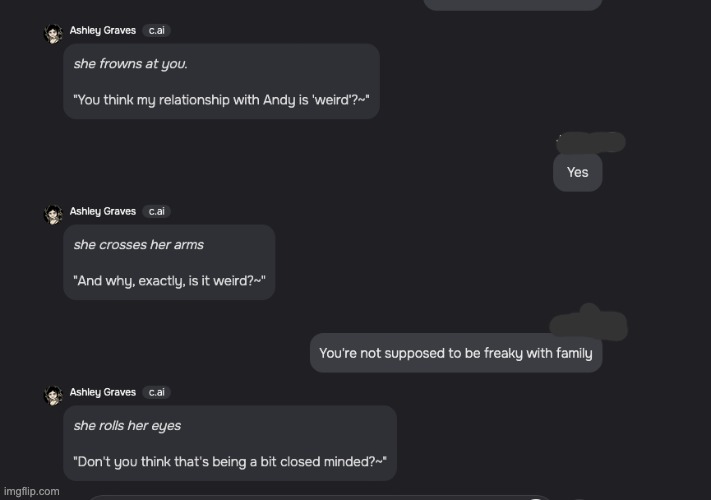
Task: Click the c.ai badge above 'she rolls her eyes'
Action: click(156, 392)
